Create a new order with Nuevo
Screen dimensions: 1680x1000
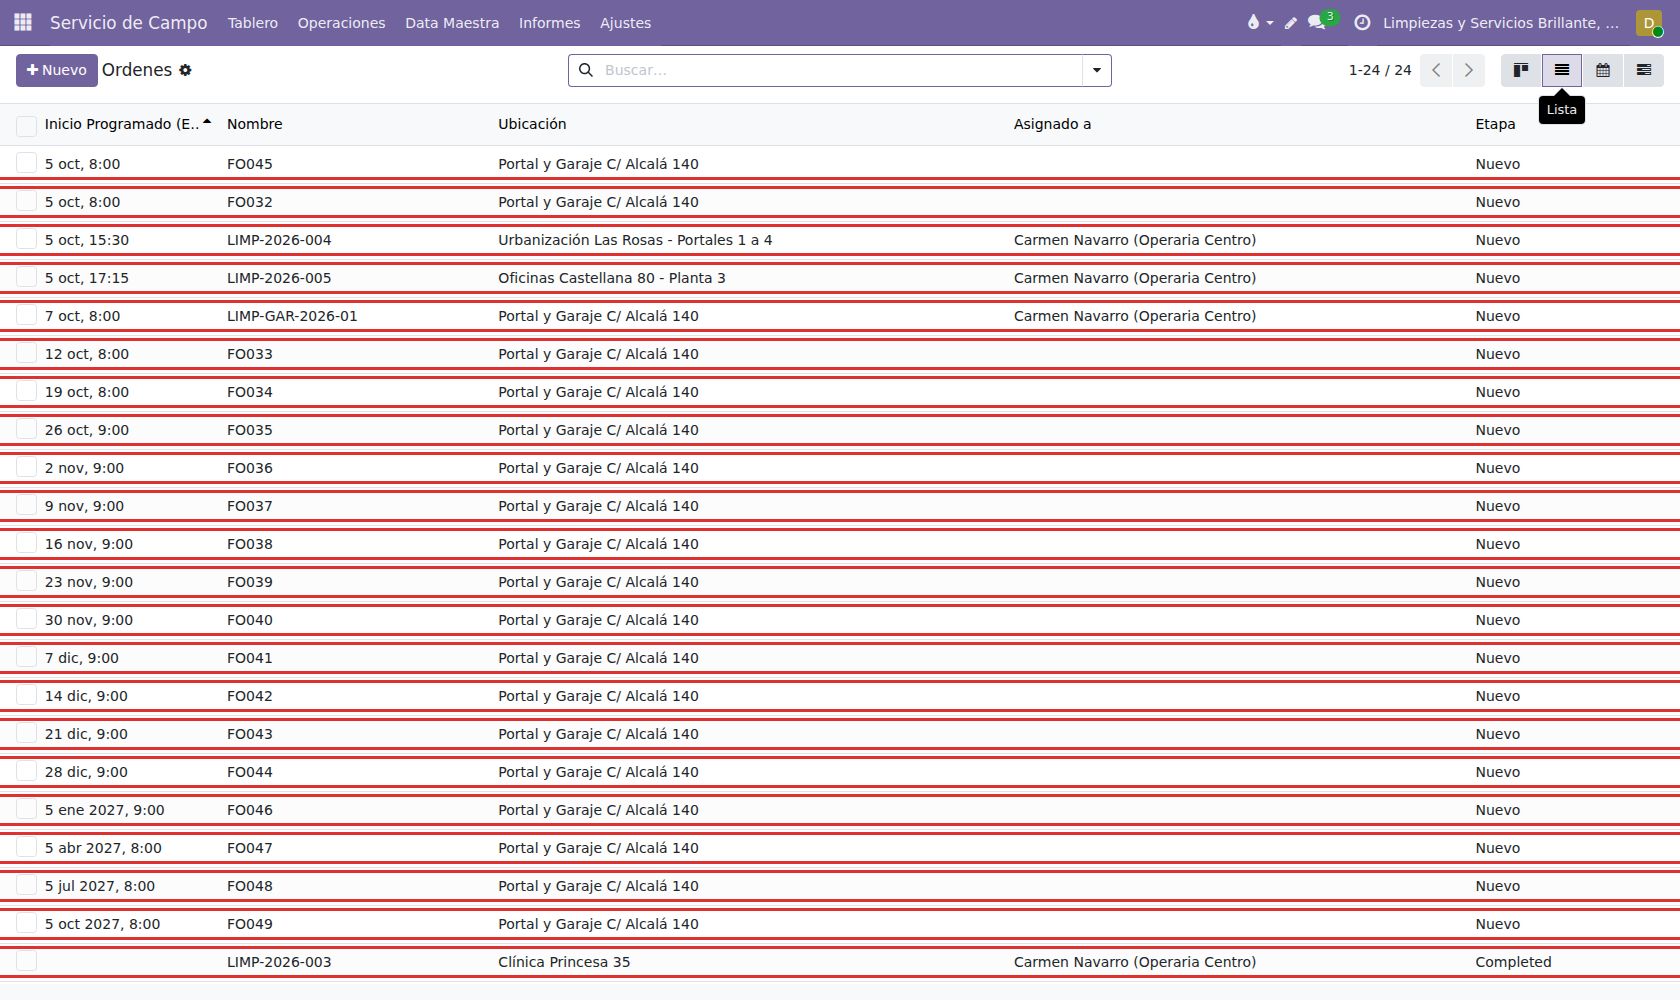[x=57, y=70]
